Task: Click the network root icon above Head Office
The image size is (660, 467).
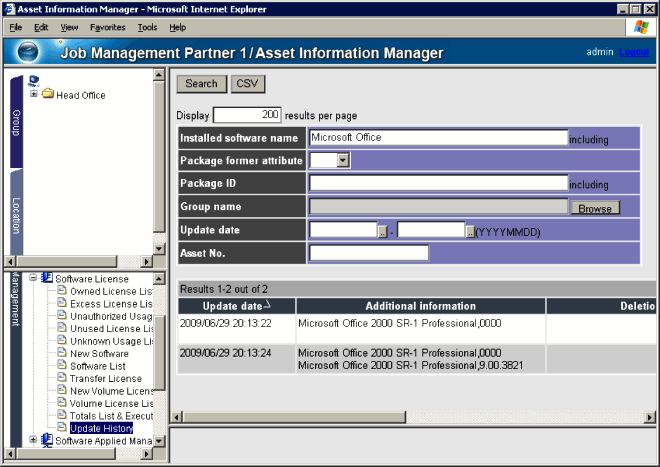Action: (x=34, y=81)
